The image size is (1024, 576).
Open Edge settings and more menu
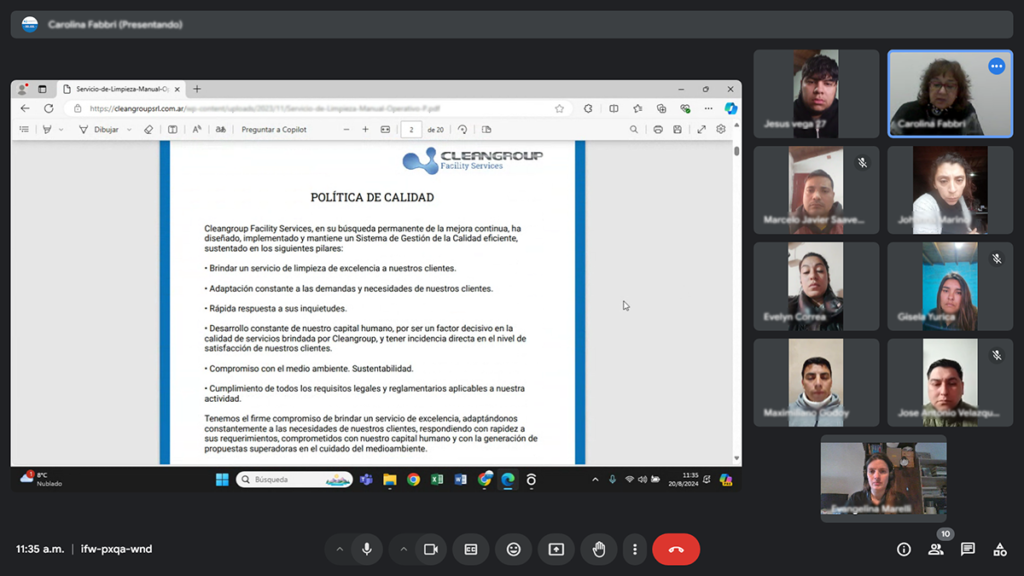coord(709,108)
